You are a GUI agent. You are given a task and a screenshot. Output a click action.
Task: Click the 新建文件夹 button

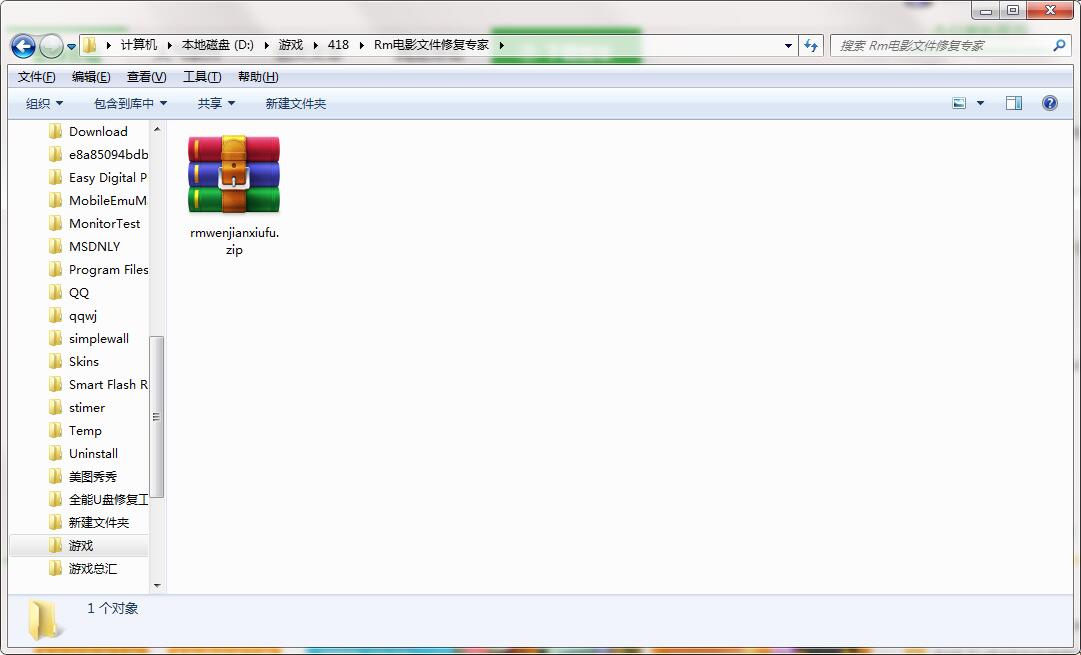pos(296,103)
